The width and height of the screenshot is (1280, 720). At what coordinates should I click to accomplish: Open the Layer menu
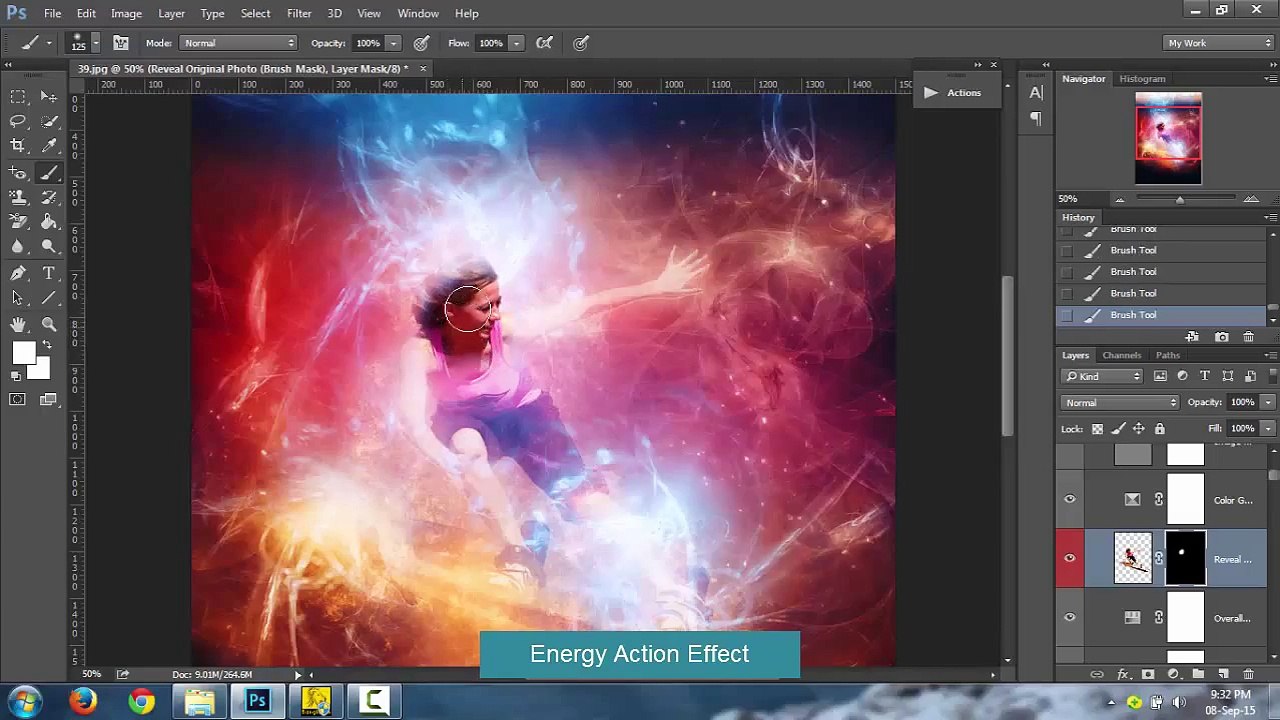click(x=171, y=13)
